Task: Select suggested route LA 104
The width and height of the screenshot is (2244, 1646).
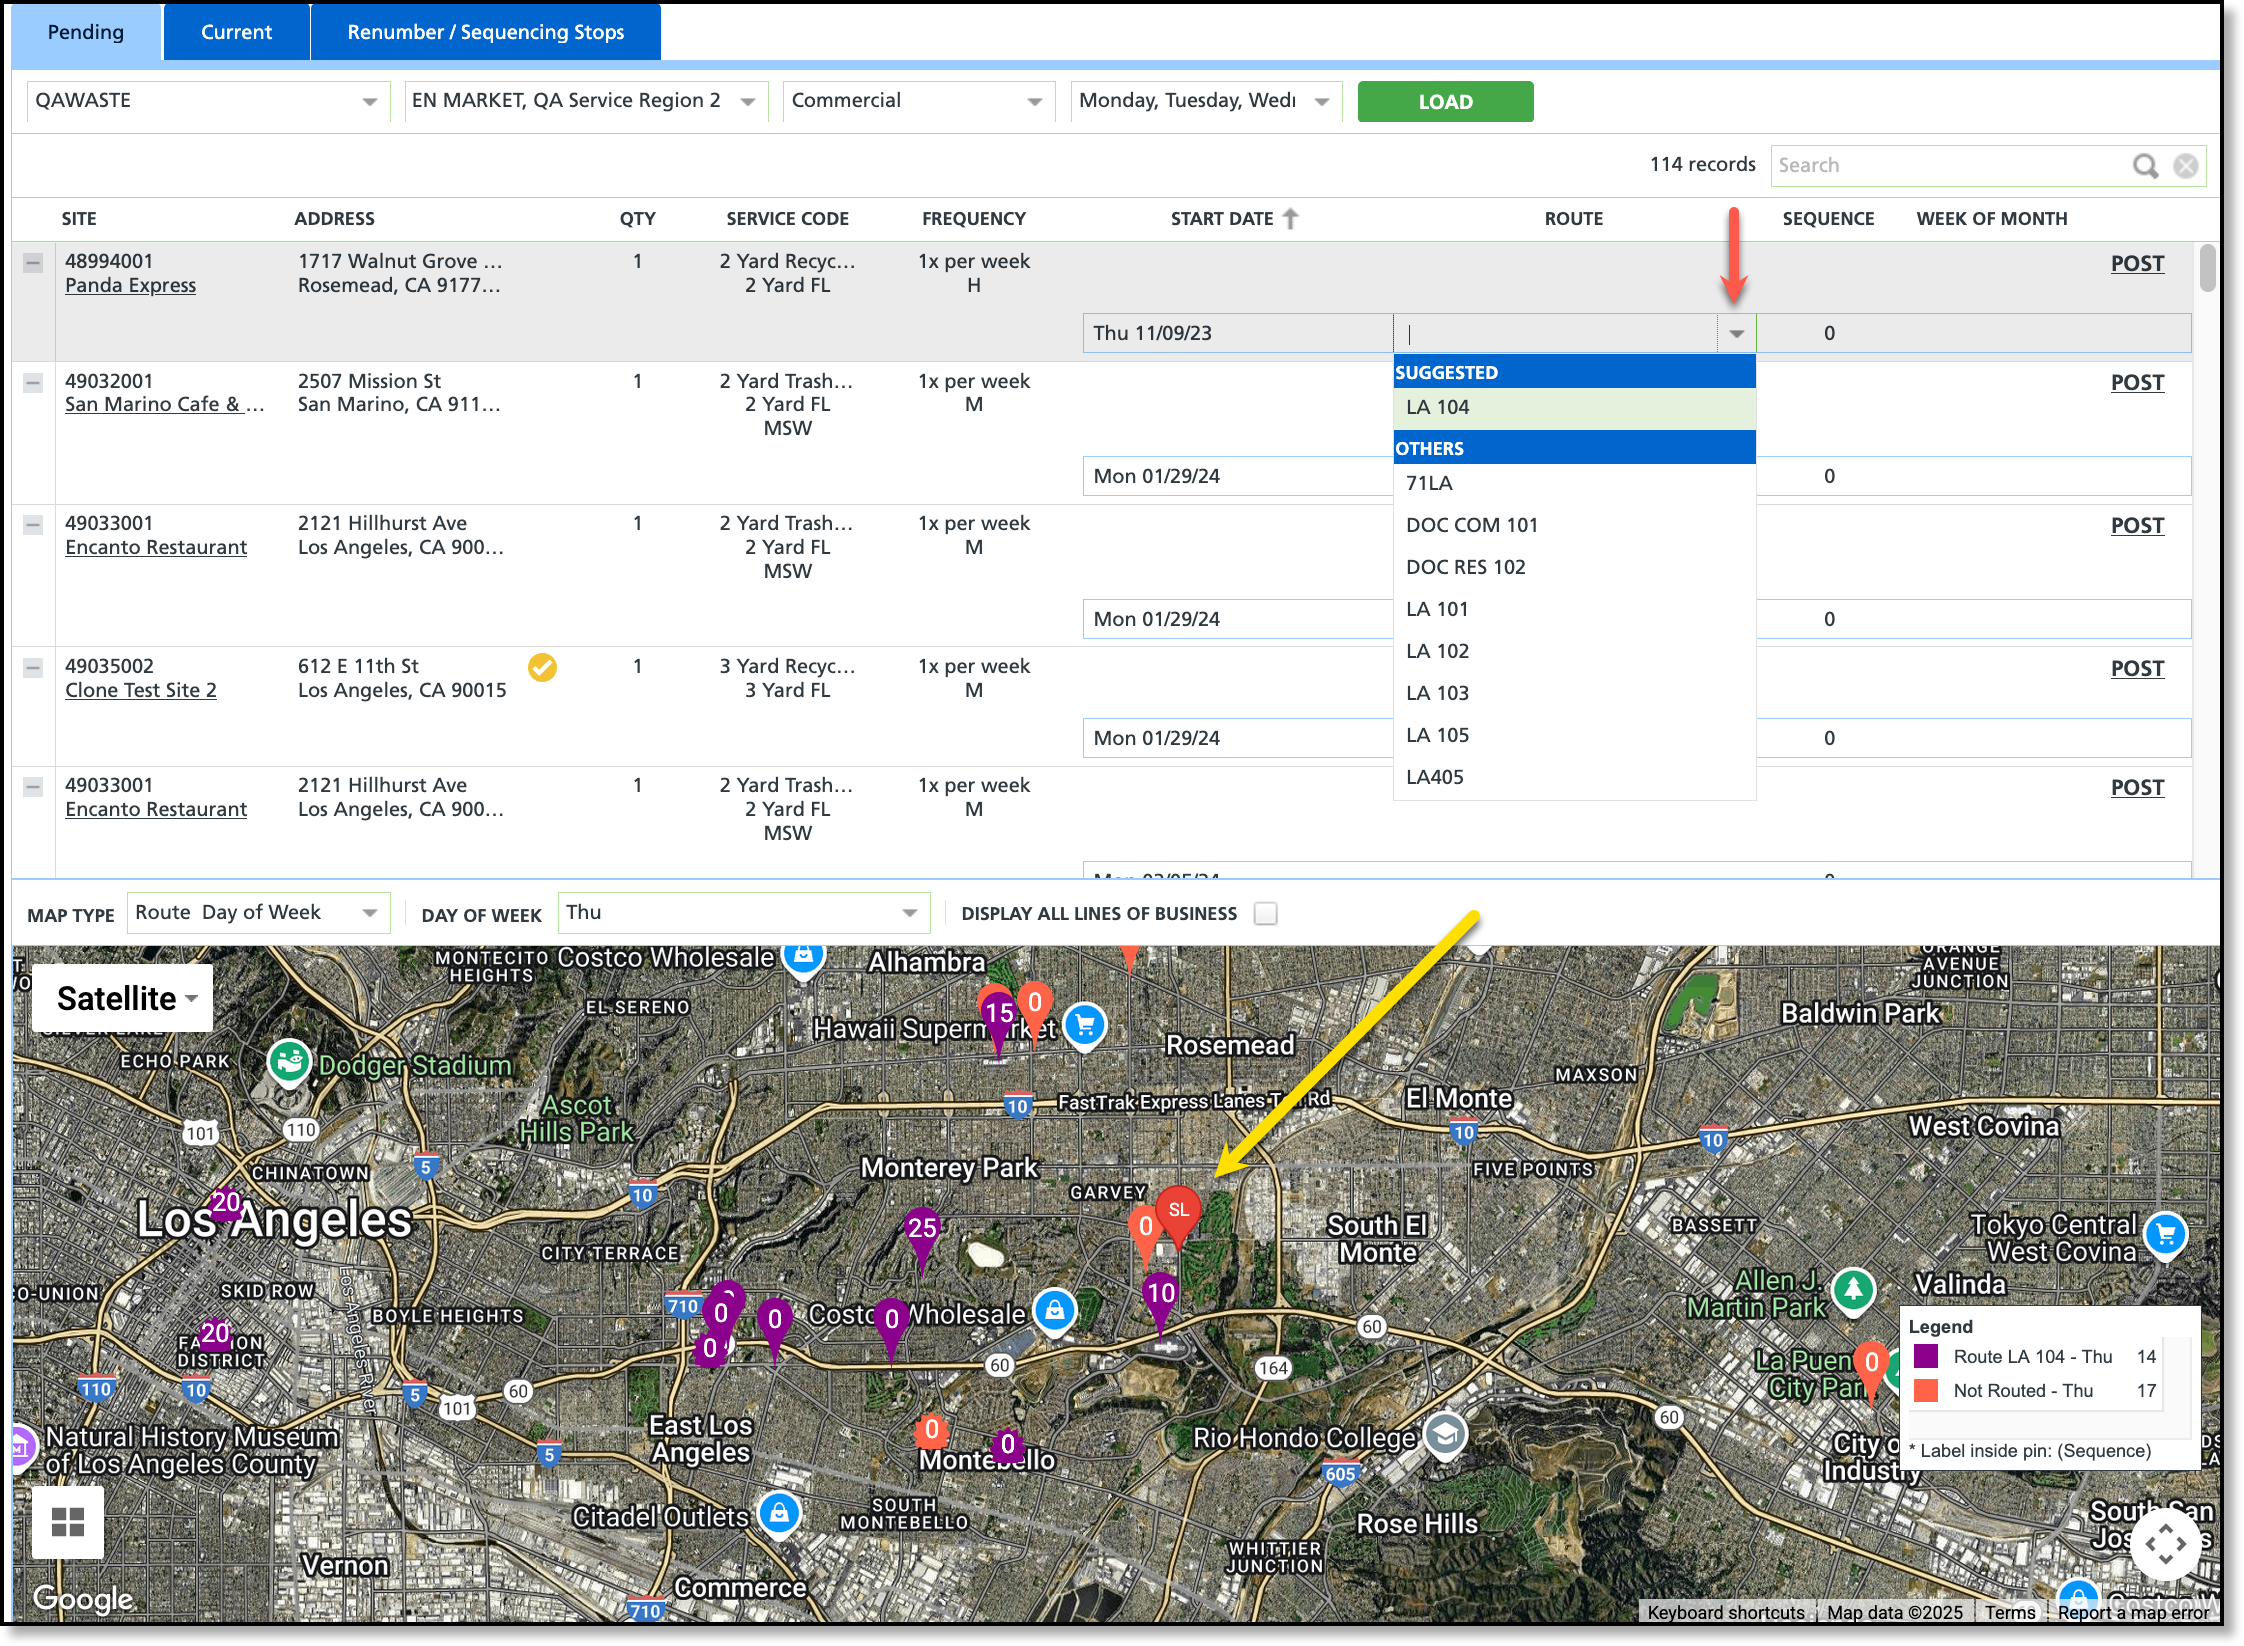Action: 1437,407
